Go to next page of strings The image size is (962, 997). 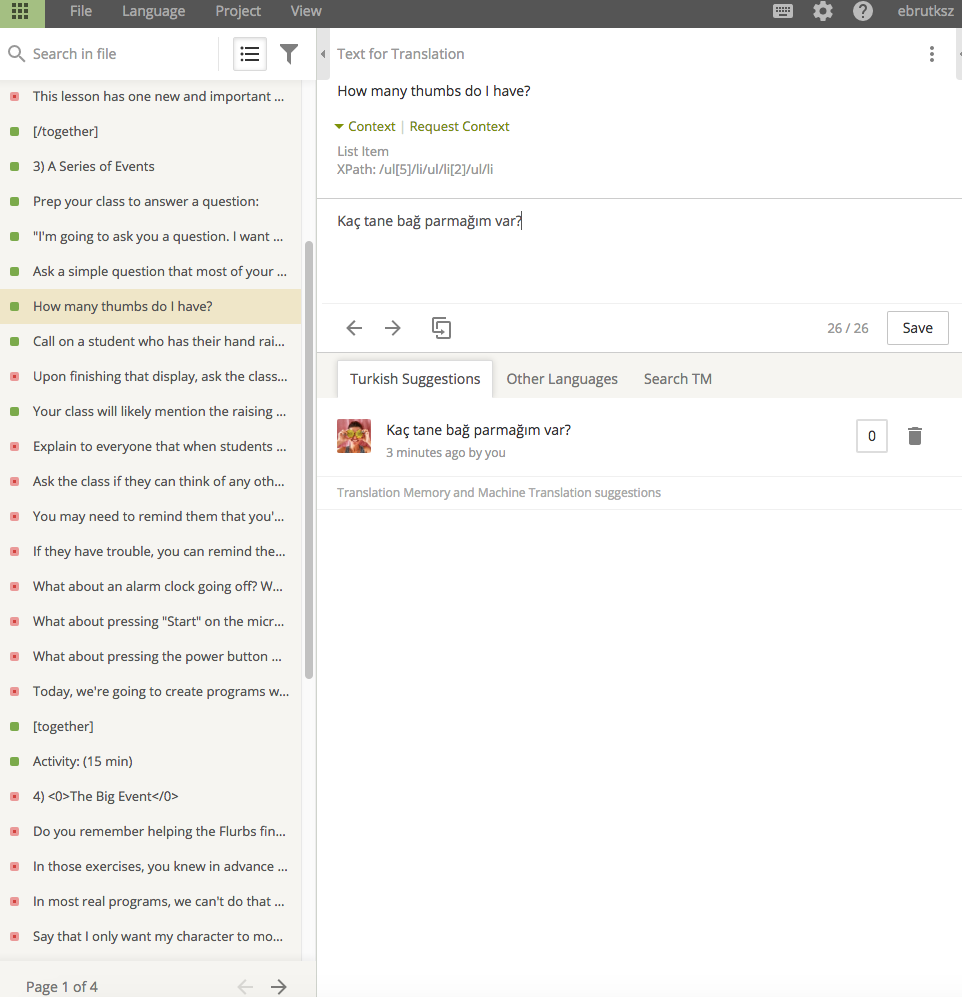278,987
